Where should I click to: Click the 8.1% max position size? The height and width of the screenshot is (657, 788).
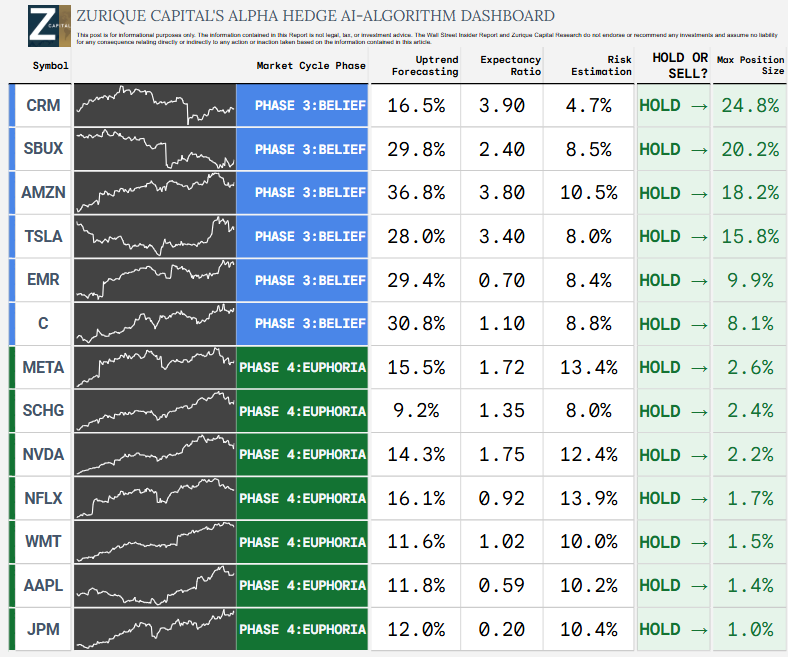click(750, 324)
